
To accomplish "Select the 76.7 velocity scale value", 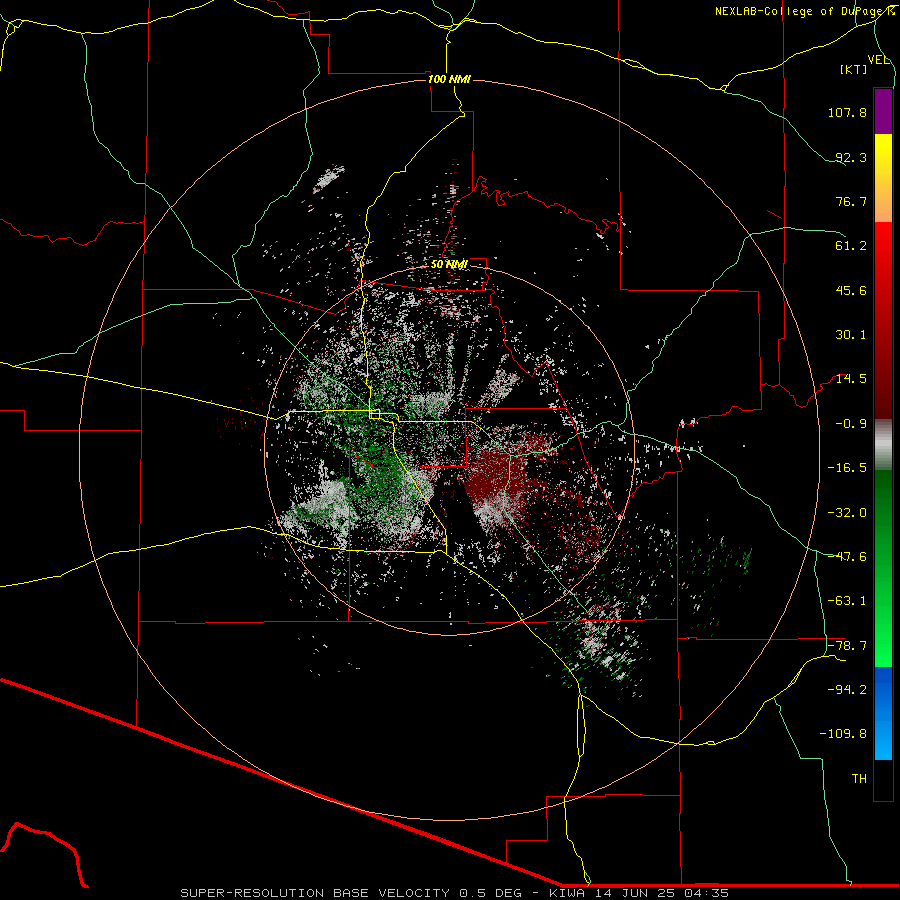I will coord(851,201).
